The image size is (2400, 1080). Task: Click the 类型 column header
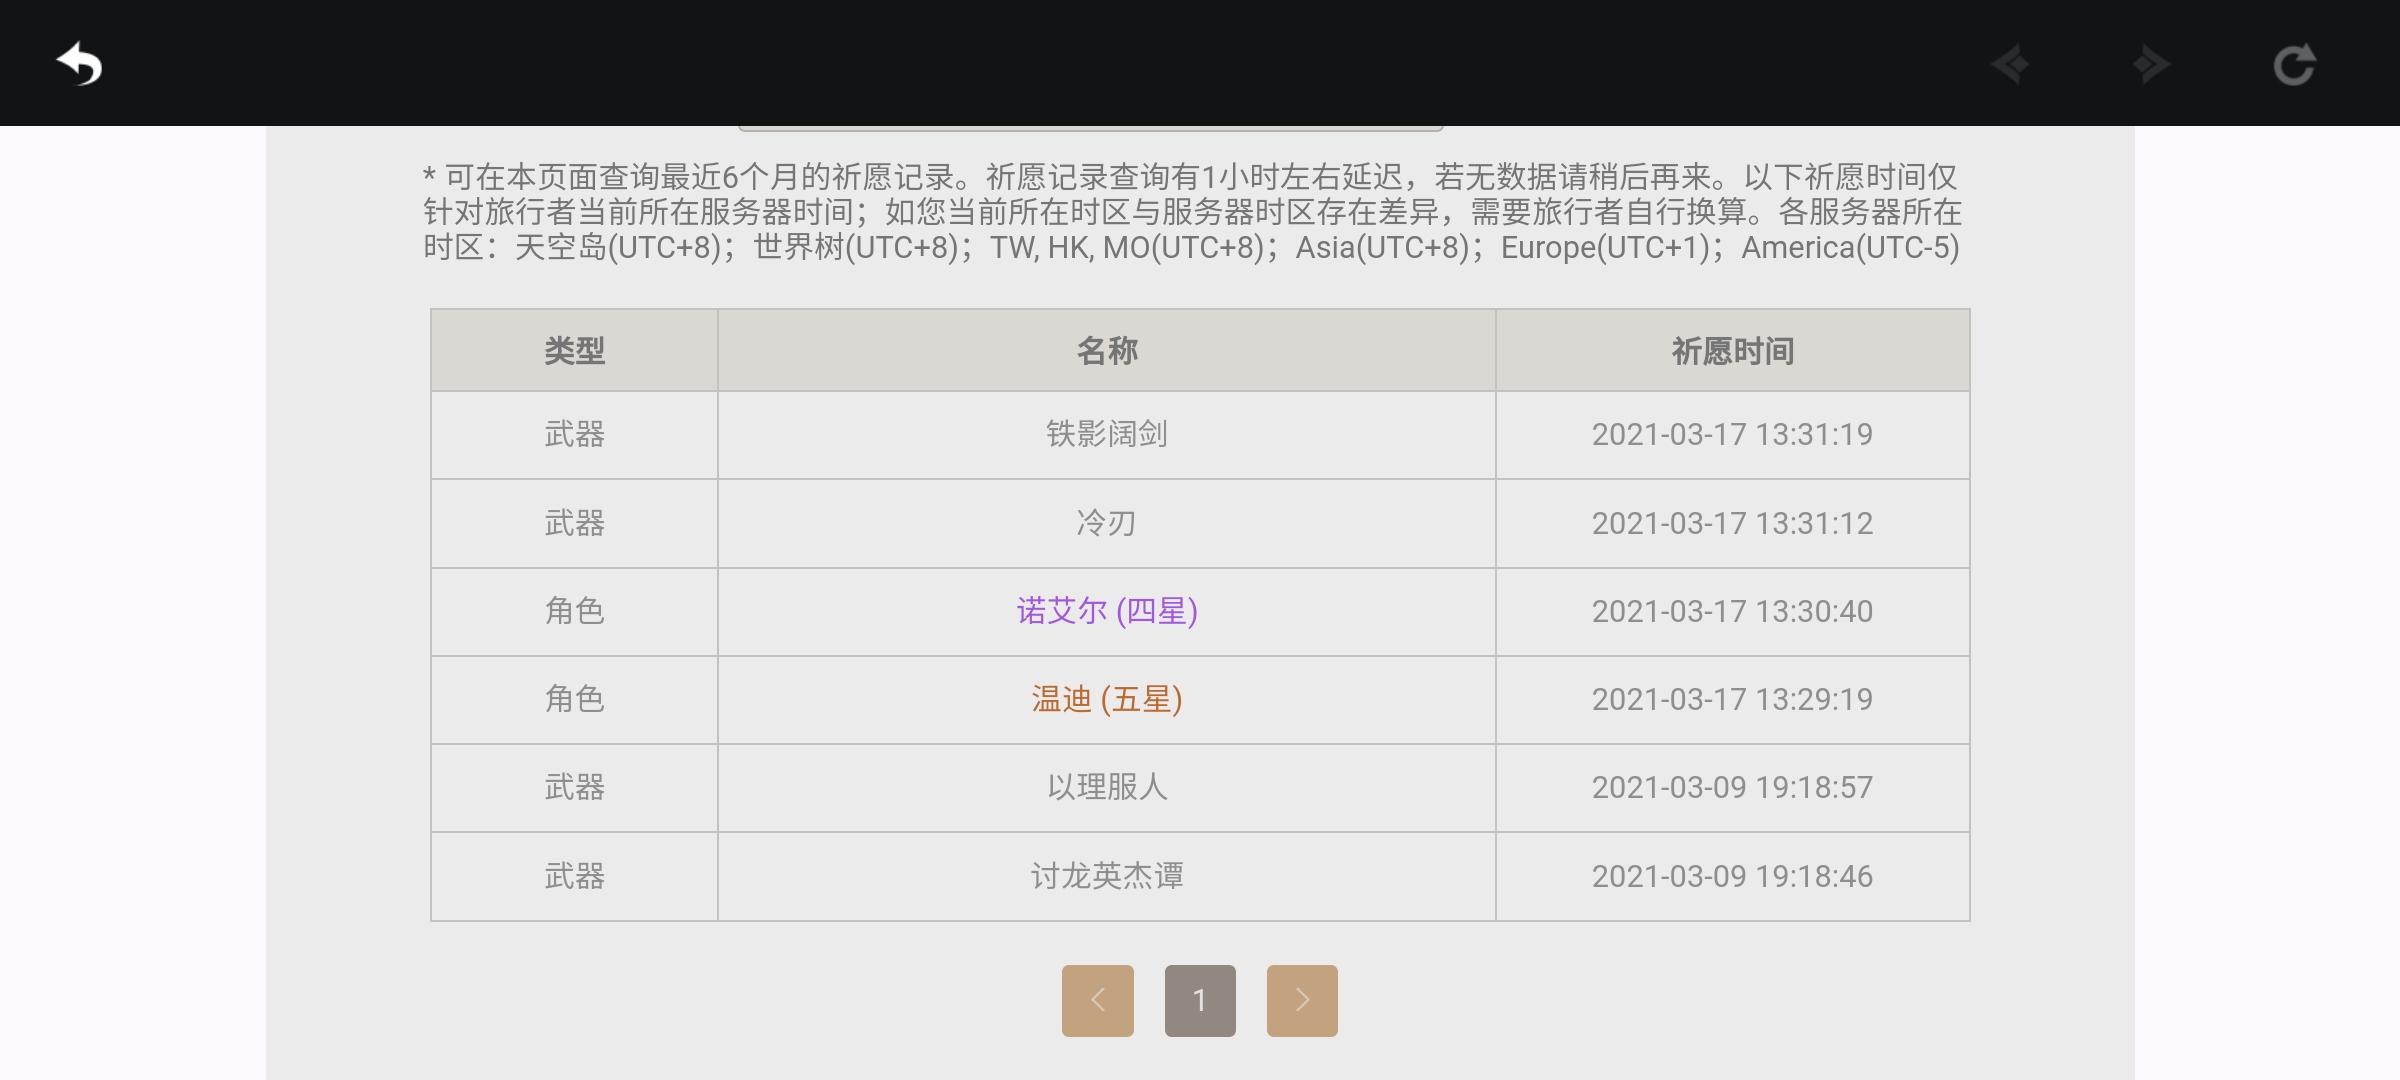574,351
